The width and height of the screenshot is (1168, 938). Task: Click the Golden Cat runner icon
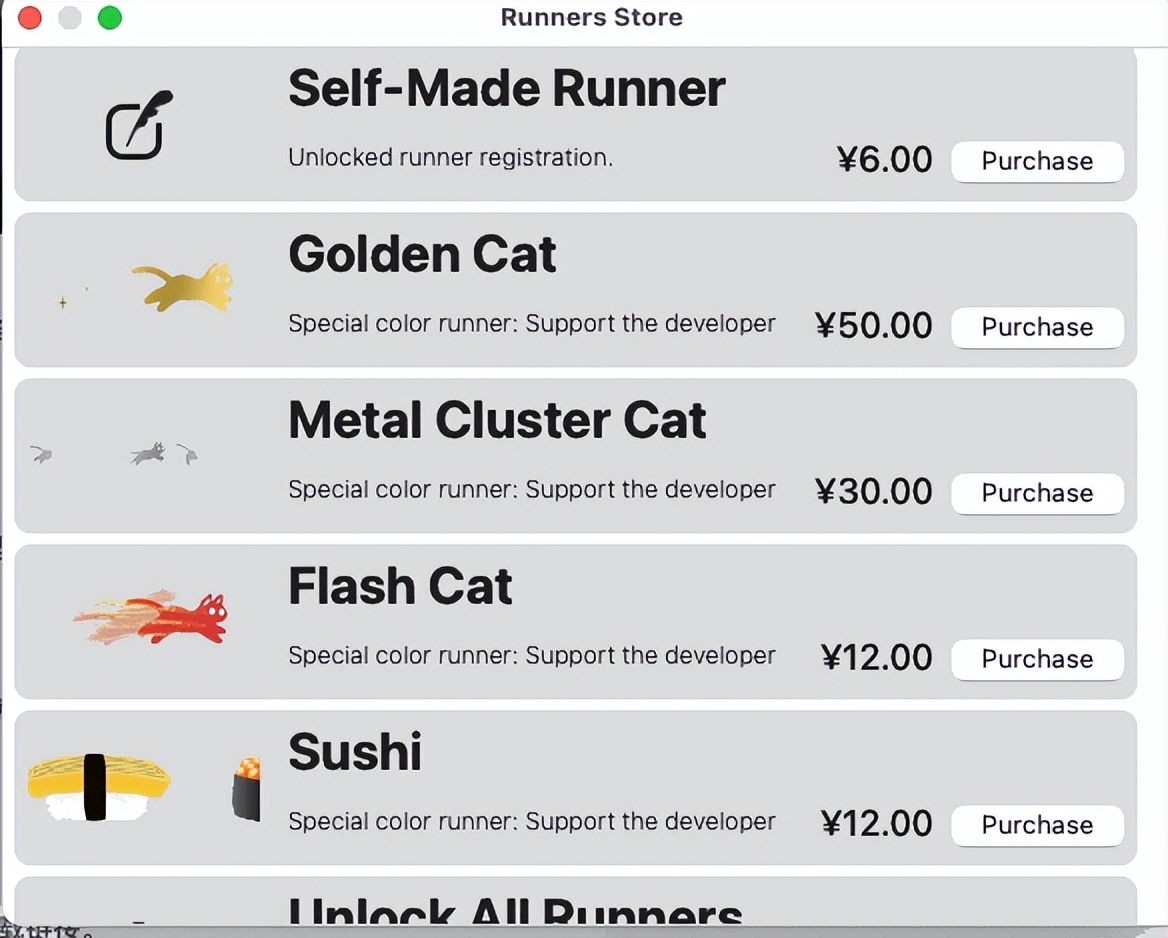(186, 287)
